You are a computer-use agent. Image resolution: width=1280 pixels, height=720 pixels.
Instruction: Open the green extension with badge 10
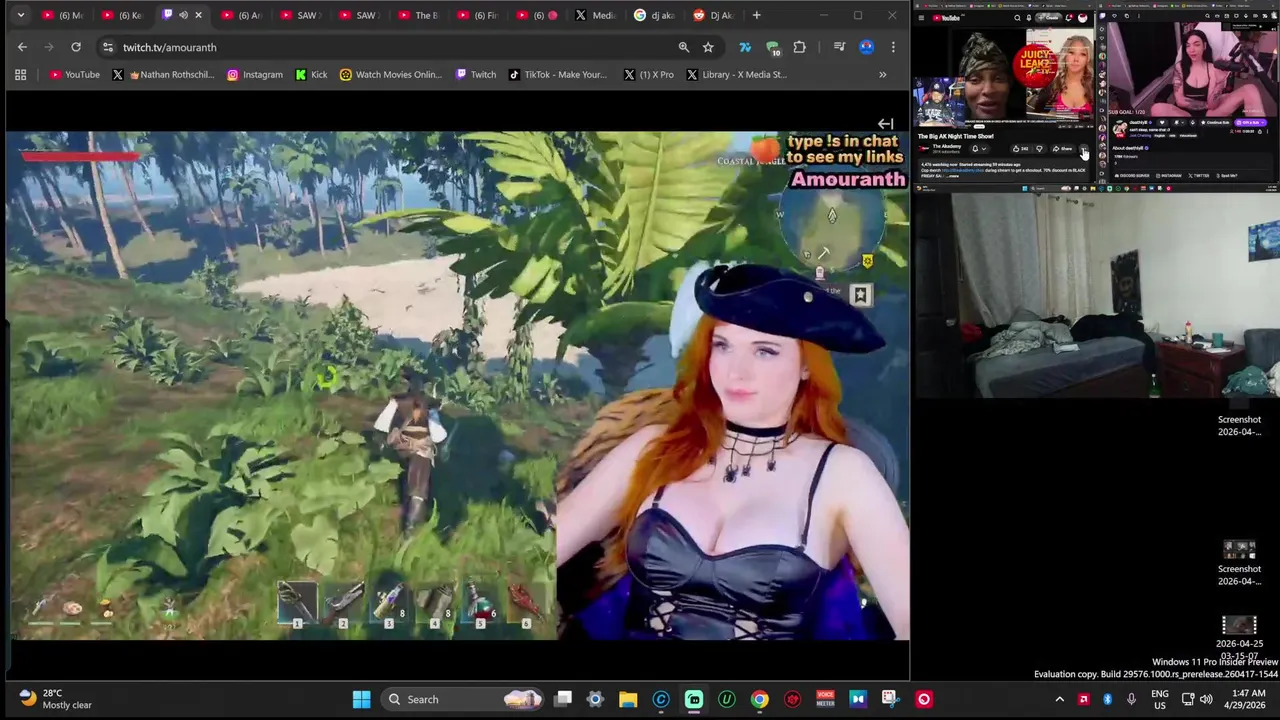tap(772, 47)
